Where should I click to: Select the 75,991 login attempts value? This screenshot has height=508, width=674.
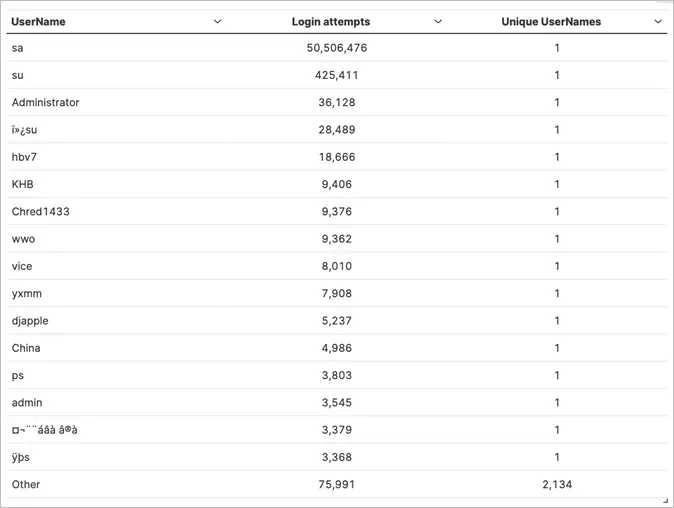(x=337, y=484)
